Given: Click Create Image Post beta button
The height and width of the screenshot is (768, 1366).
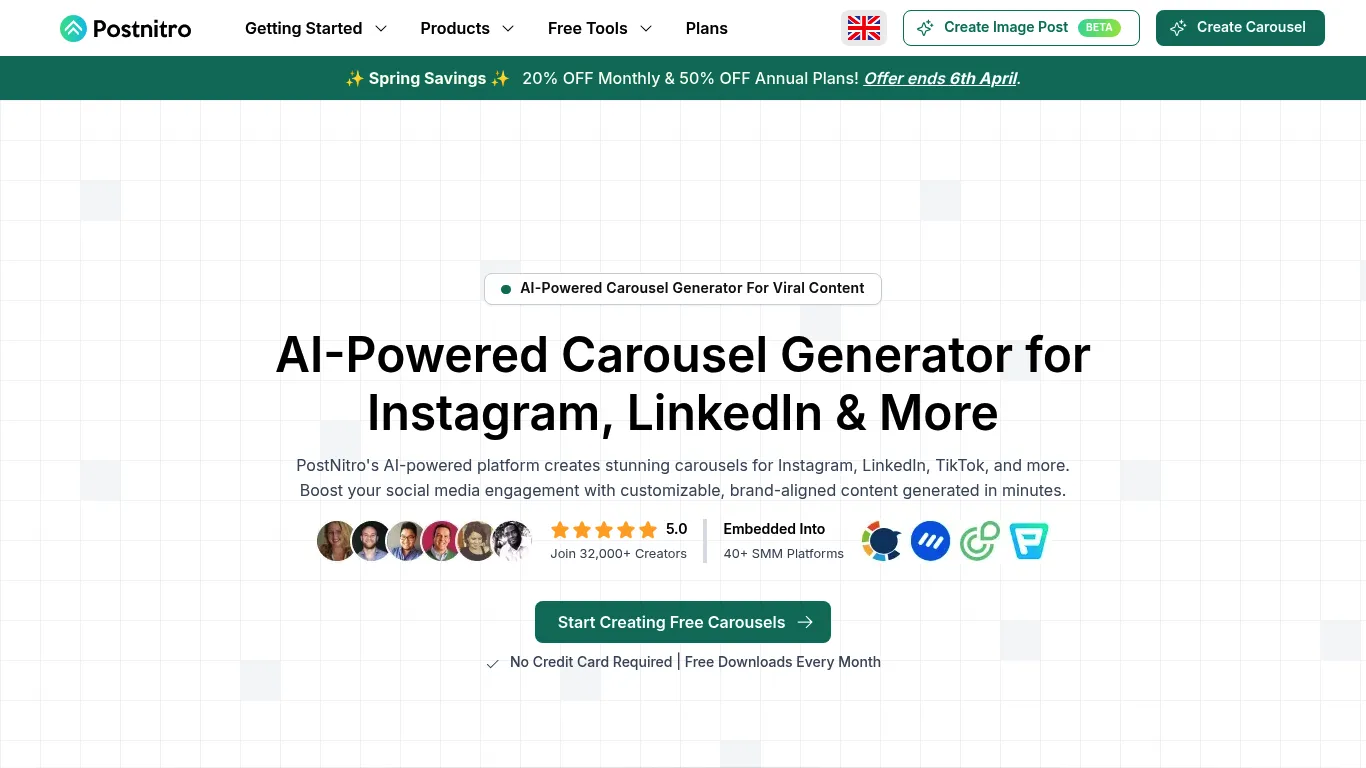Looking at the screenshot, I should (1020, 28).
